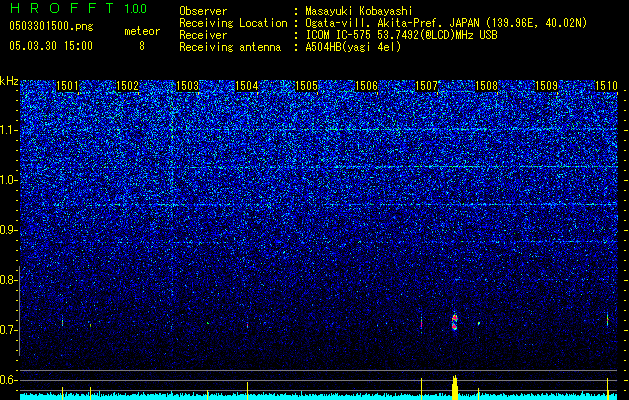Select the Ogata-vill. Akita-Pref. JAPAN location text
The height and width of the screenshot is (400, 629).
(x=446, y=23)
